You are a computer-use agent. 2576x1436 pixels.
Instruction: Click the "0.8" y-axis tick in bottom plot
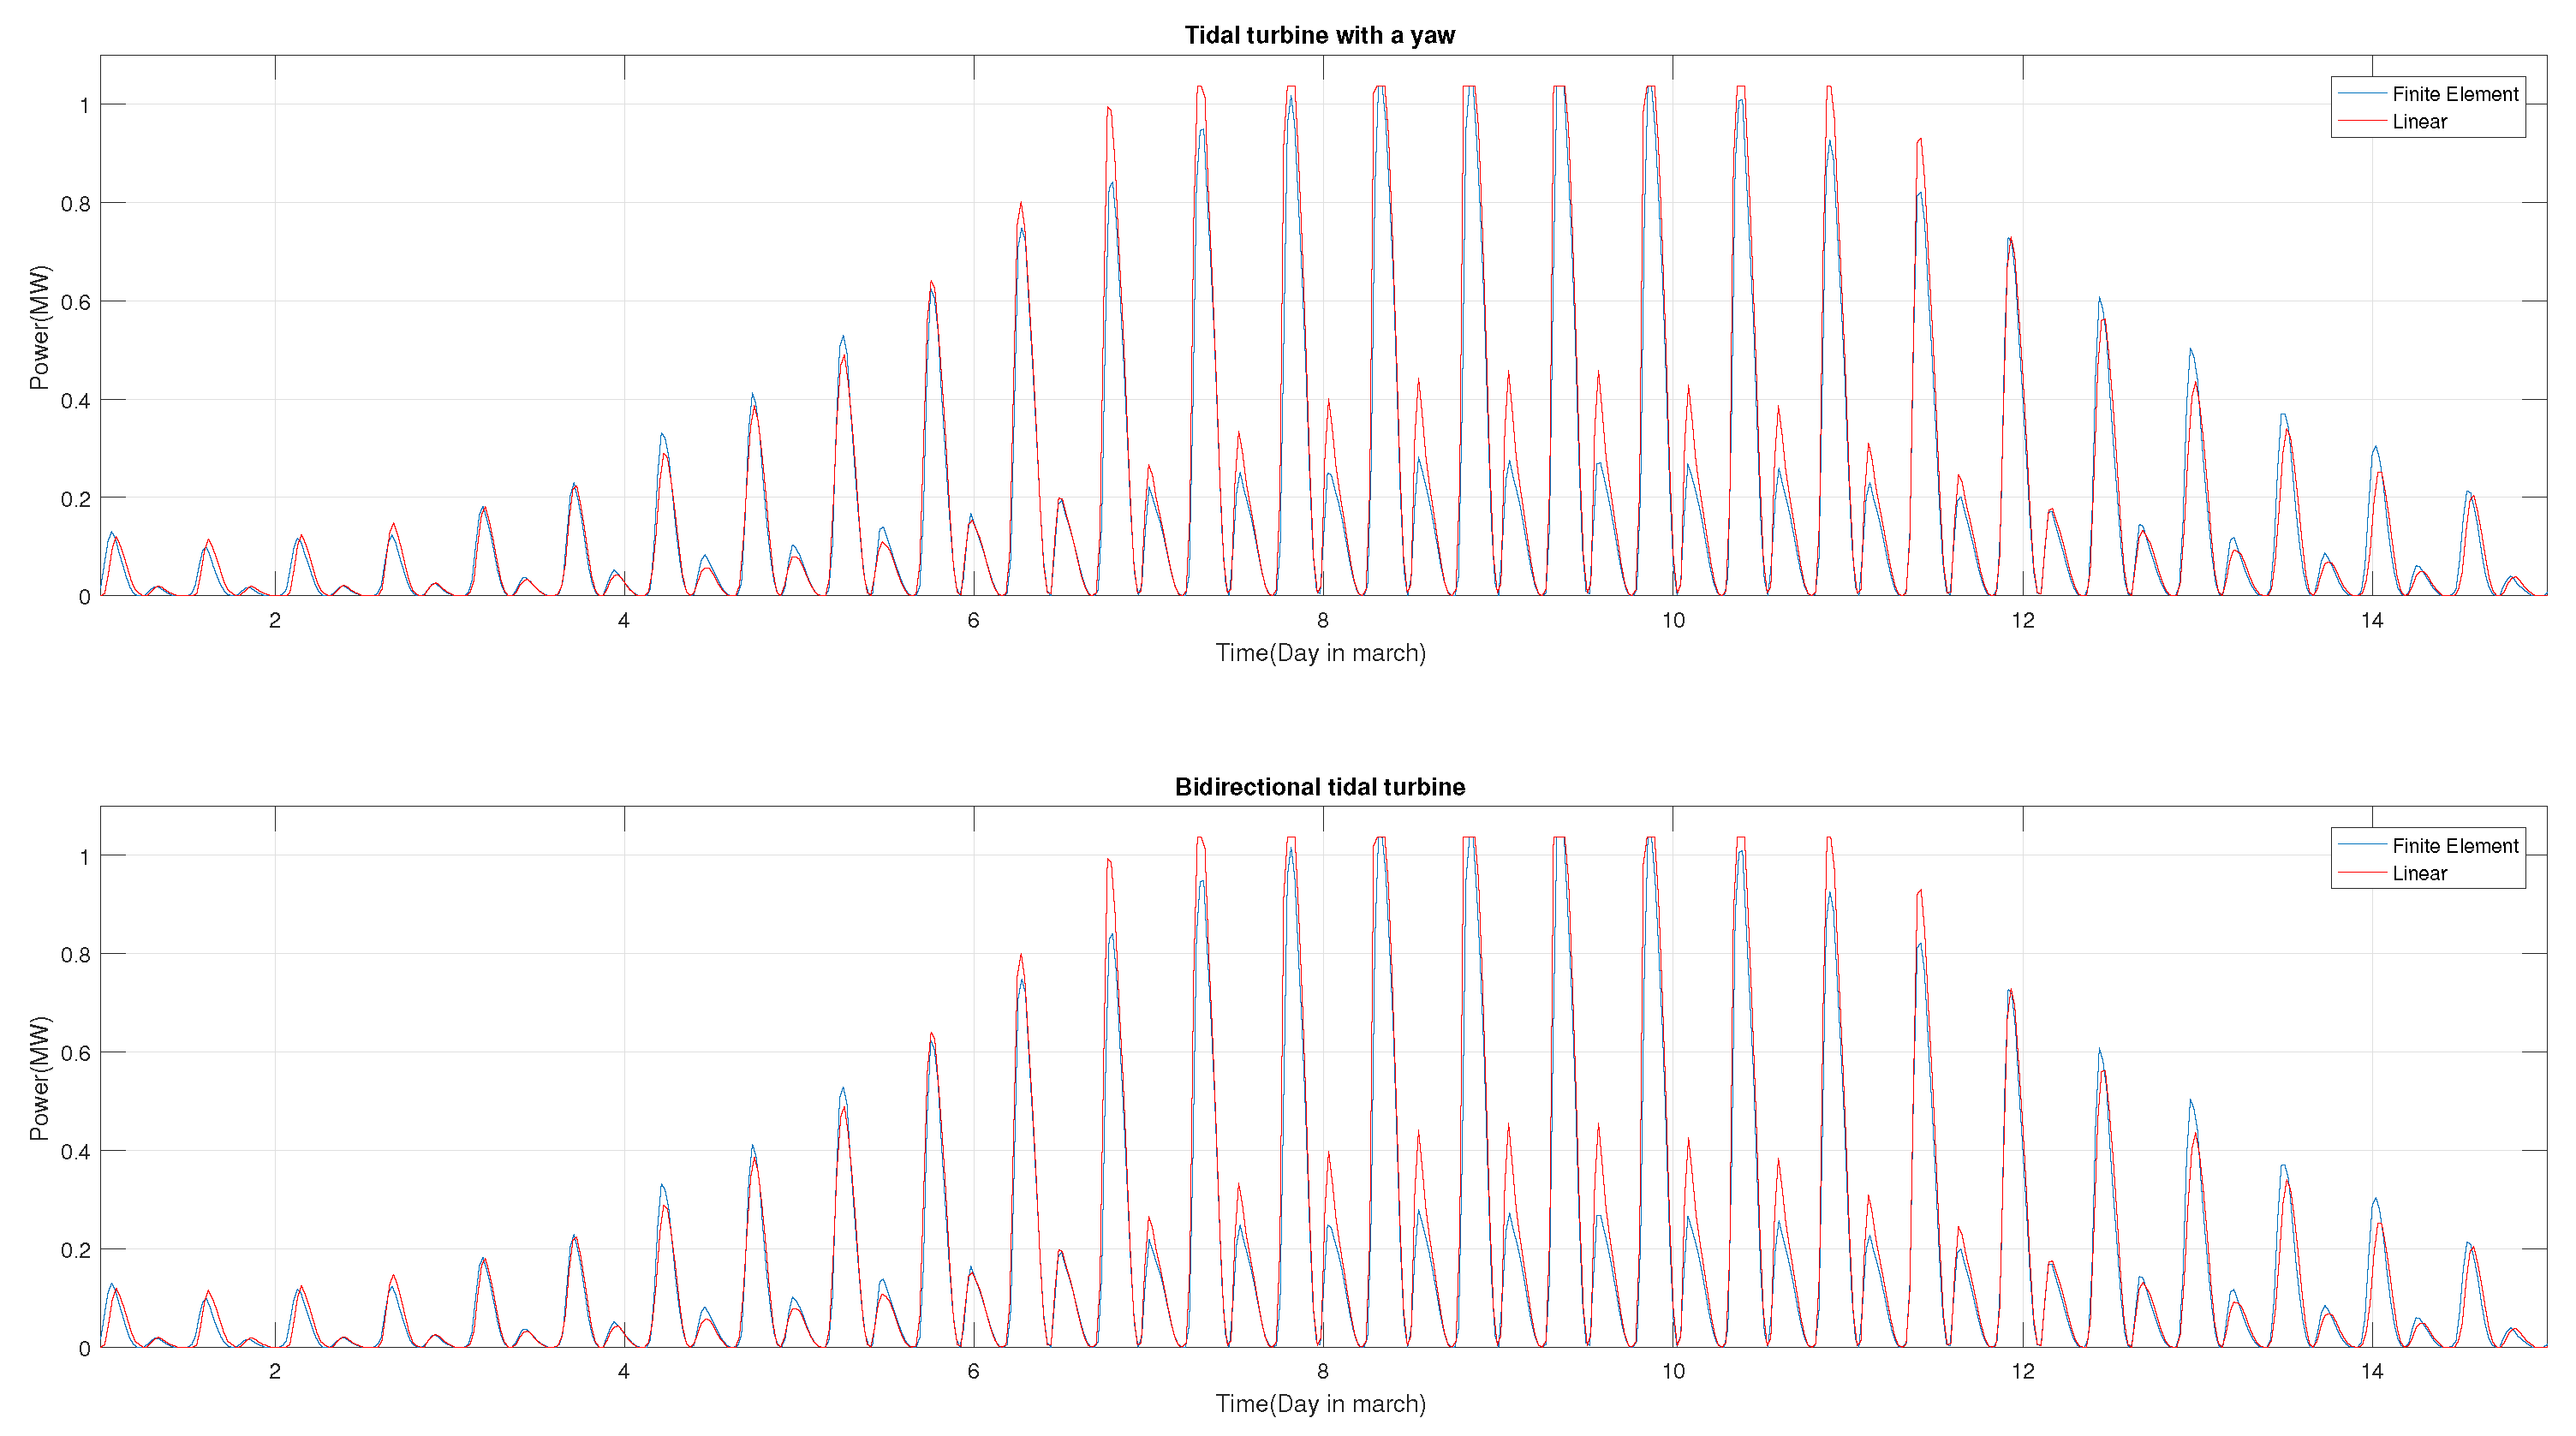point(75,955)
